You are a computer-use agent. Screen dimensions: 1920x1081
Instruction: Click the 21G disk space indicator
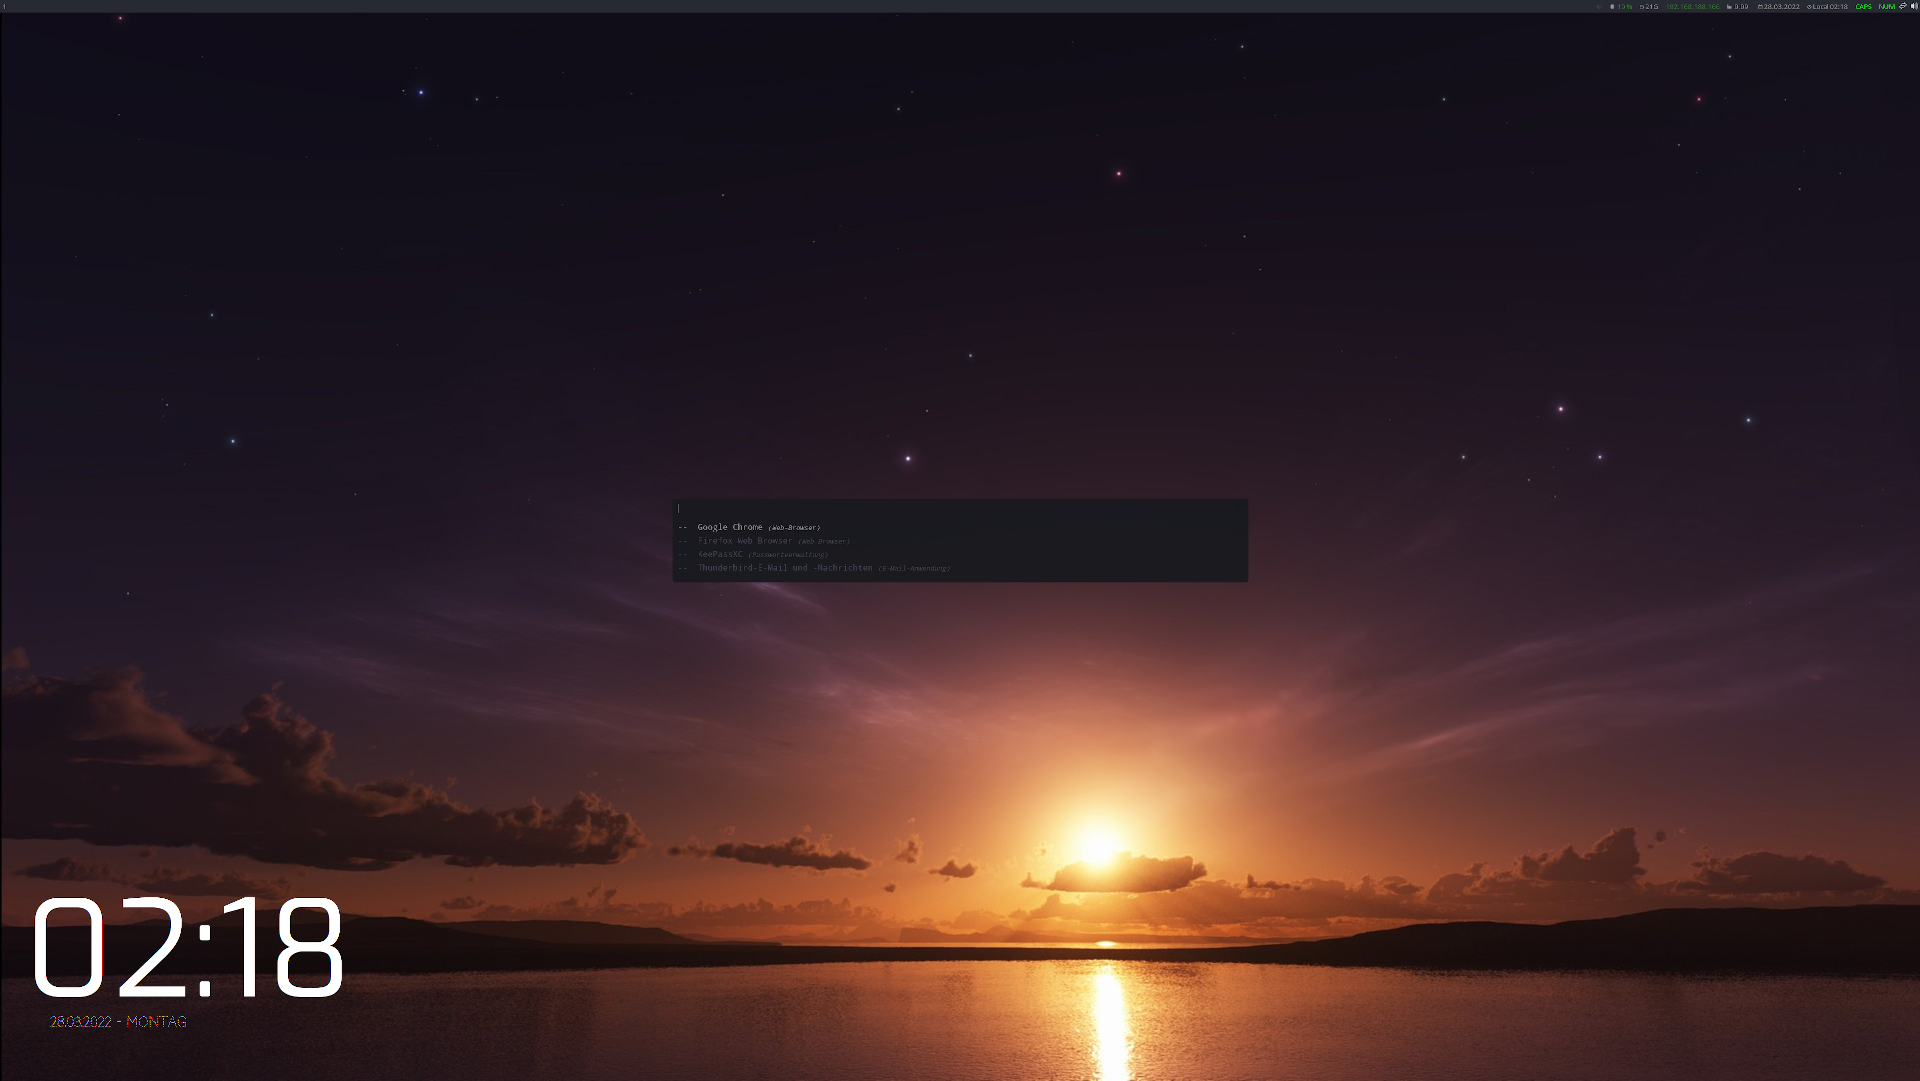(x=1649, y=7)
